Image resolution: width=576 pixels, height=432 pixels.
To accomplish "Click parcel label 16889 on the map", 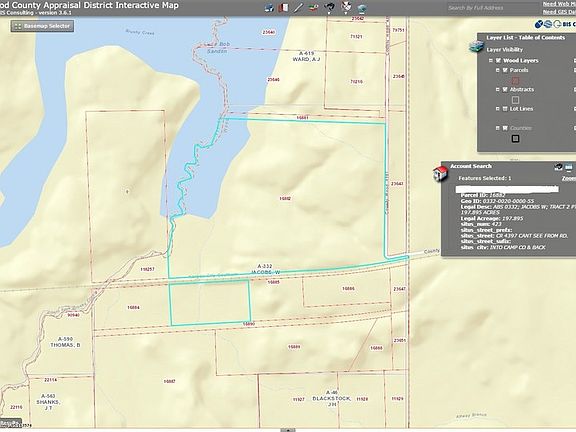I will [x=294, y=347].
